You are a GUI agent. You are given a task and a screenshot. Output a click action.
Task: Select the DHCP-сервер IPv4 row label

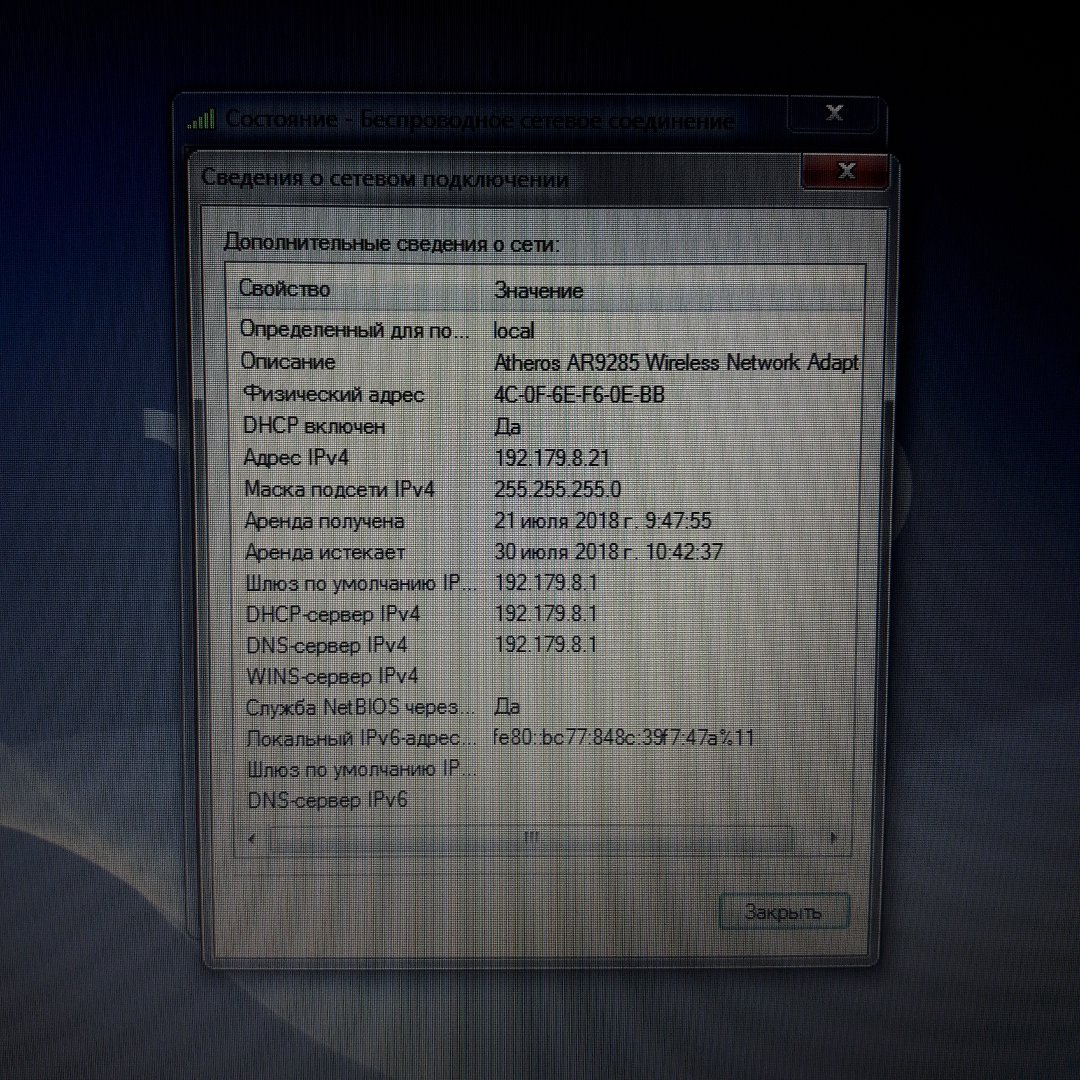tap(333, 614)
